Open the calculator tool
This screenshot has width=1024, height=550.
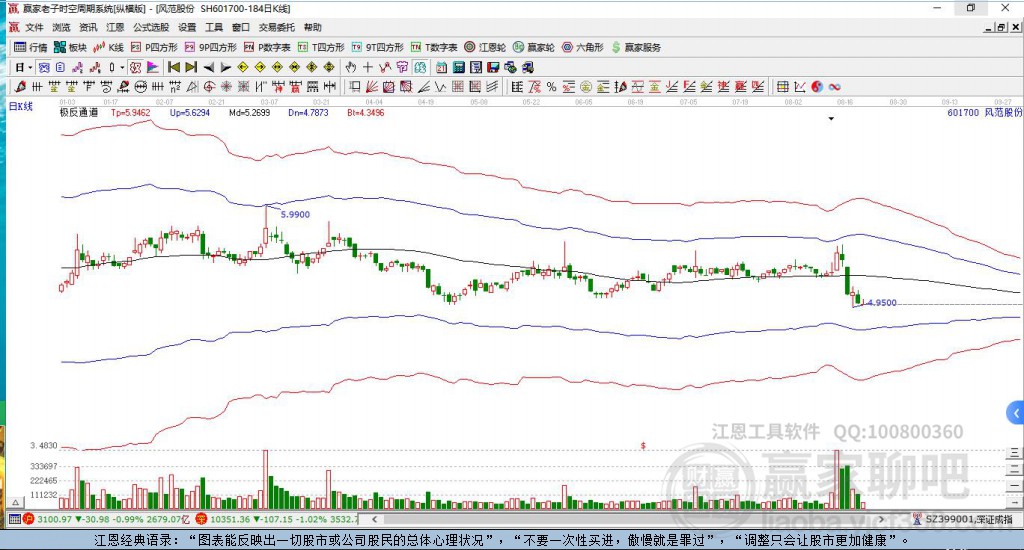coord(458,67)
